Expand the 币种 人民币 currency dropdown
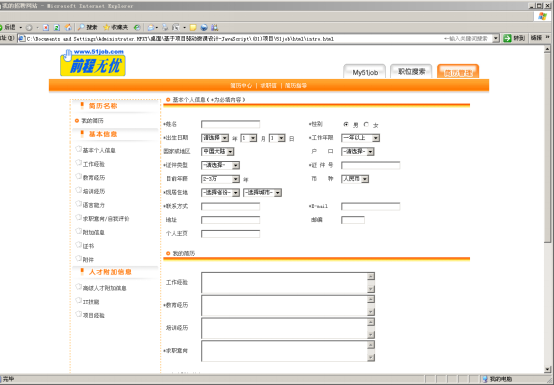The width and height of the screenshot is (554, 385). (x=355, y=179)
